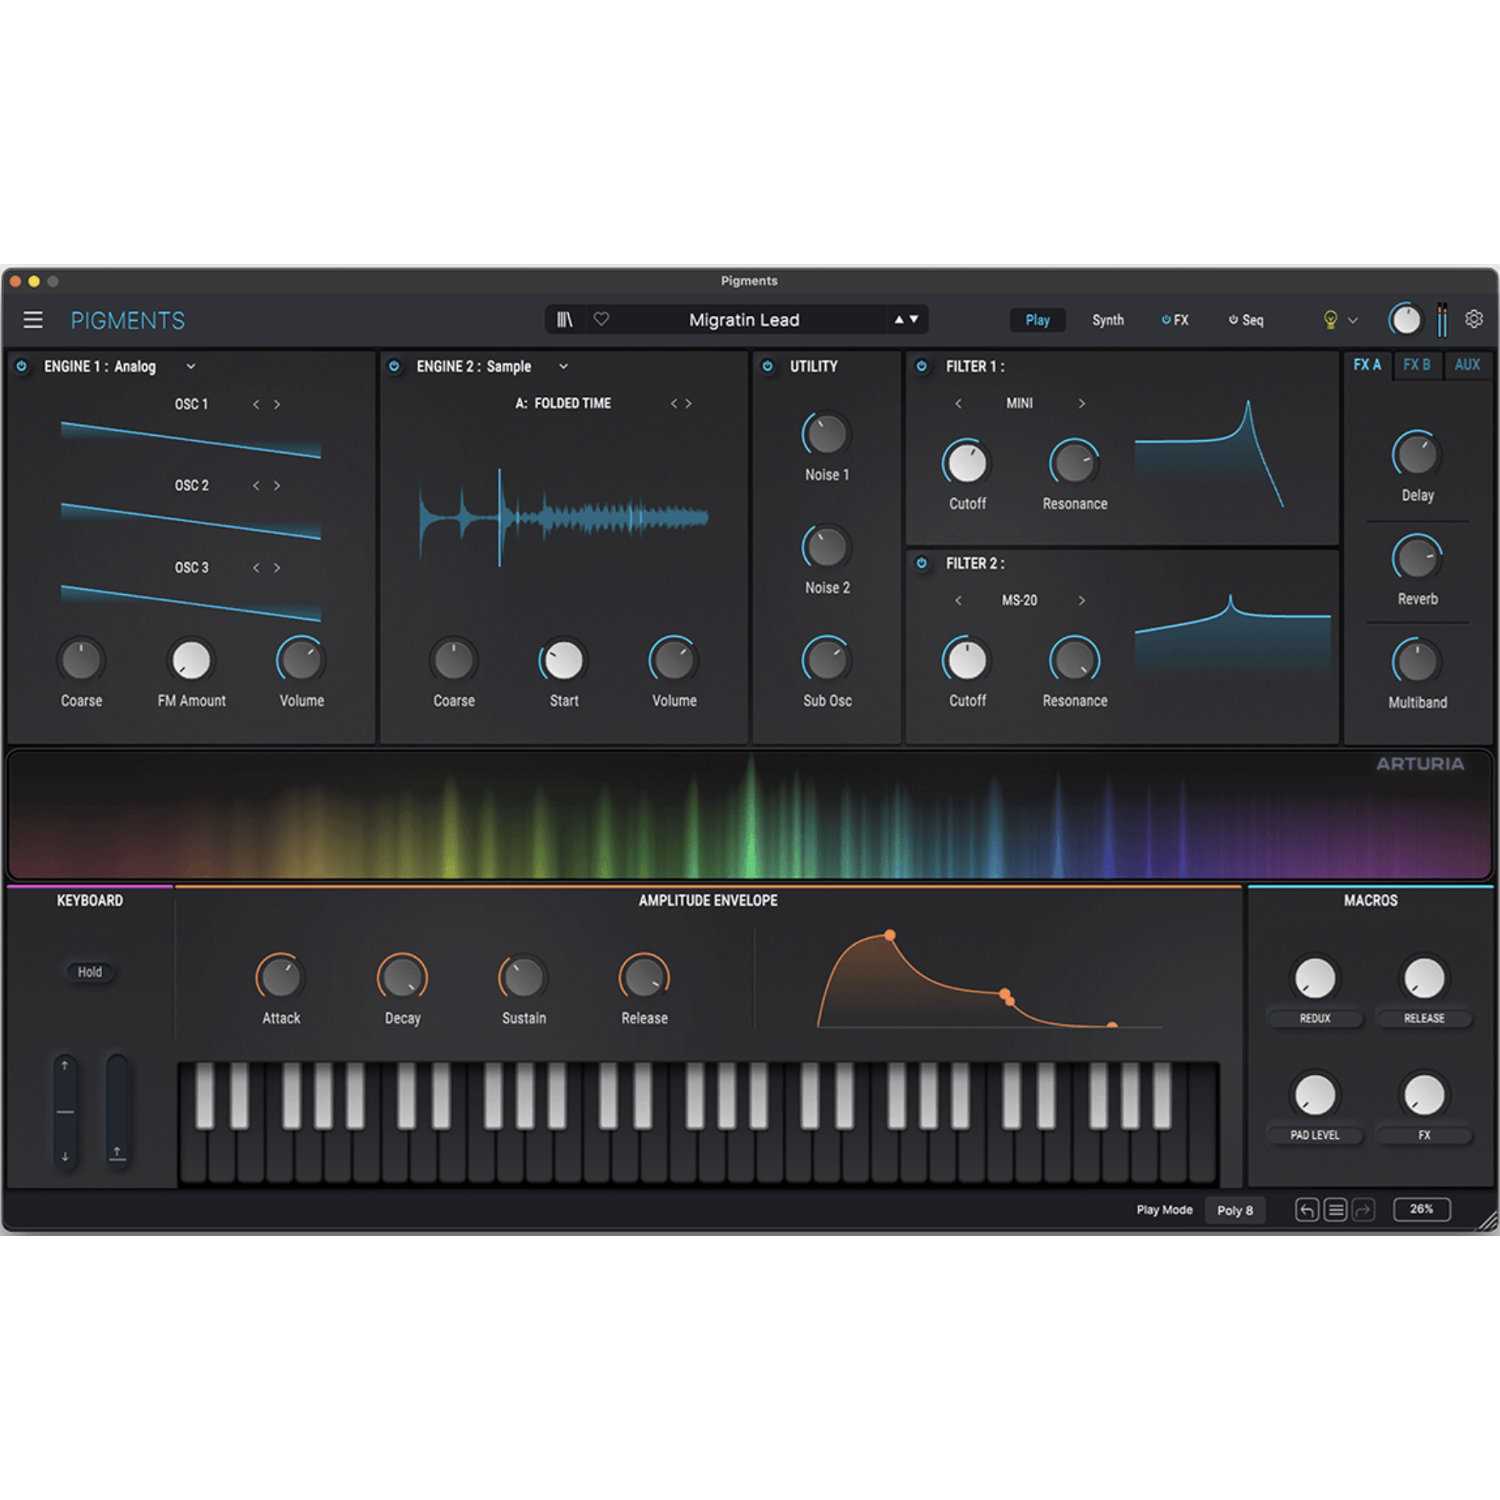Favorite the preset with the heart icon

pyautogui.click(x=601, y=319)
